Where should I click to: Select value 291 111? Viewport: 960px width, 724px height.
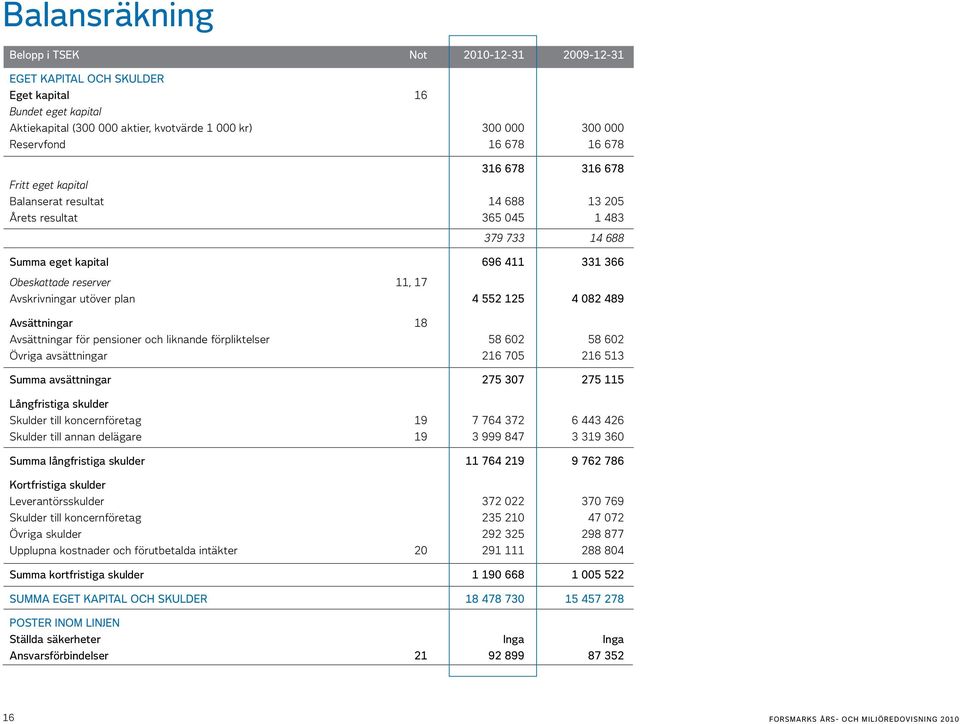503,550
